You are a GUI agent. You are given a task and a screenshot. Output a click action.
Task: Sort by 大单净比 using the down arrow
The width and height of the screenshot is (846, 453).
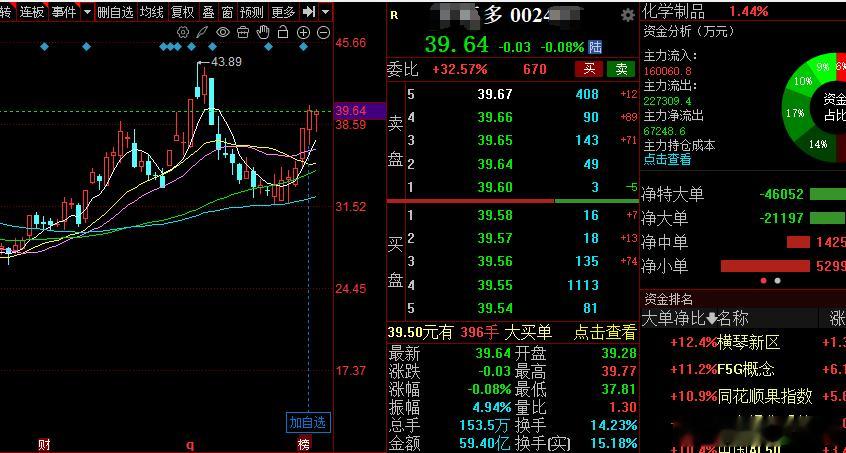(x=711, y=319)
